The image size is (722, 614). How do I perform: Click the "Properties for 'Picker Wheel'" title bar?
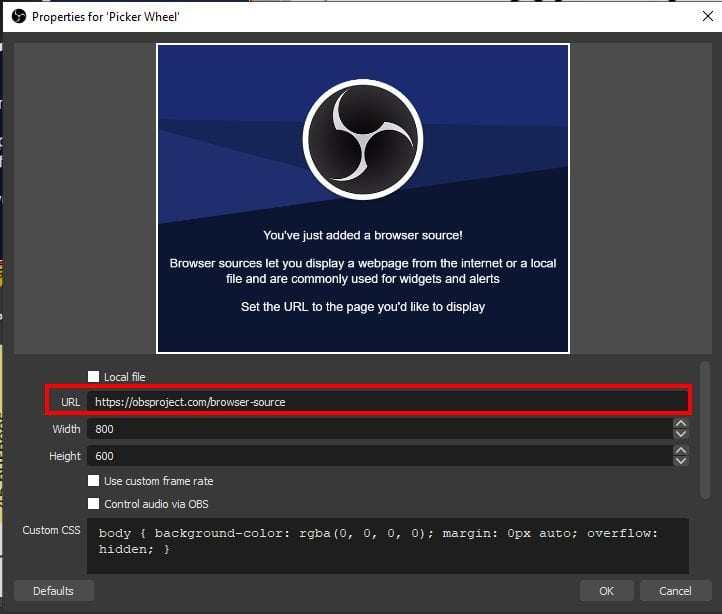(300, 16)
